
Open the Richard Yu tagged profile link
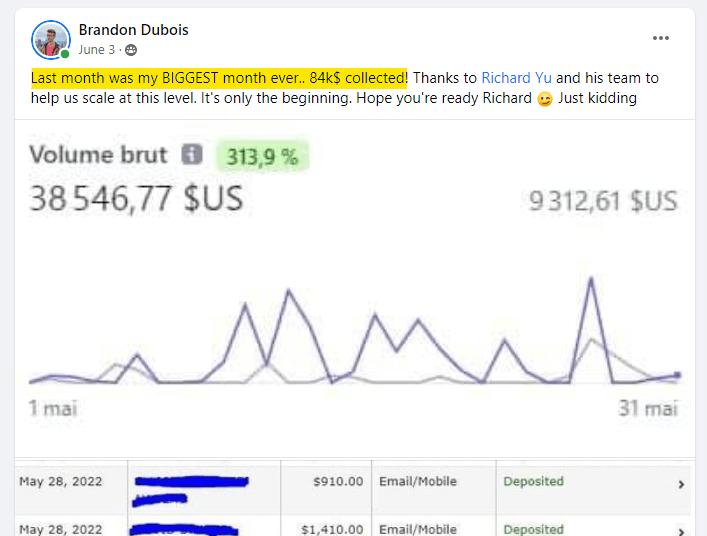point(516,78)
